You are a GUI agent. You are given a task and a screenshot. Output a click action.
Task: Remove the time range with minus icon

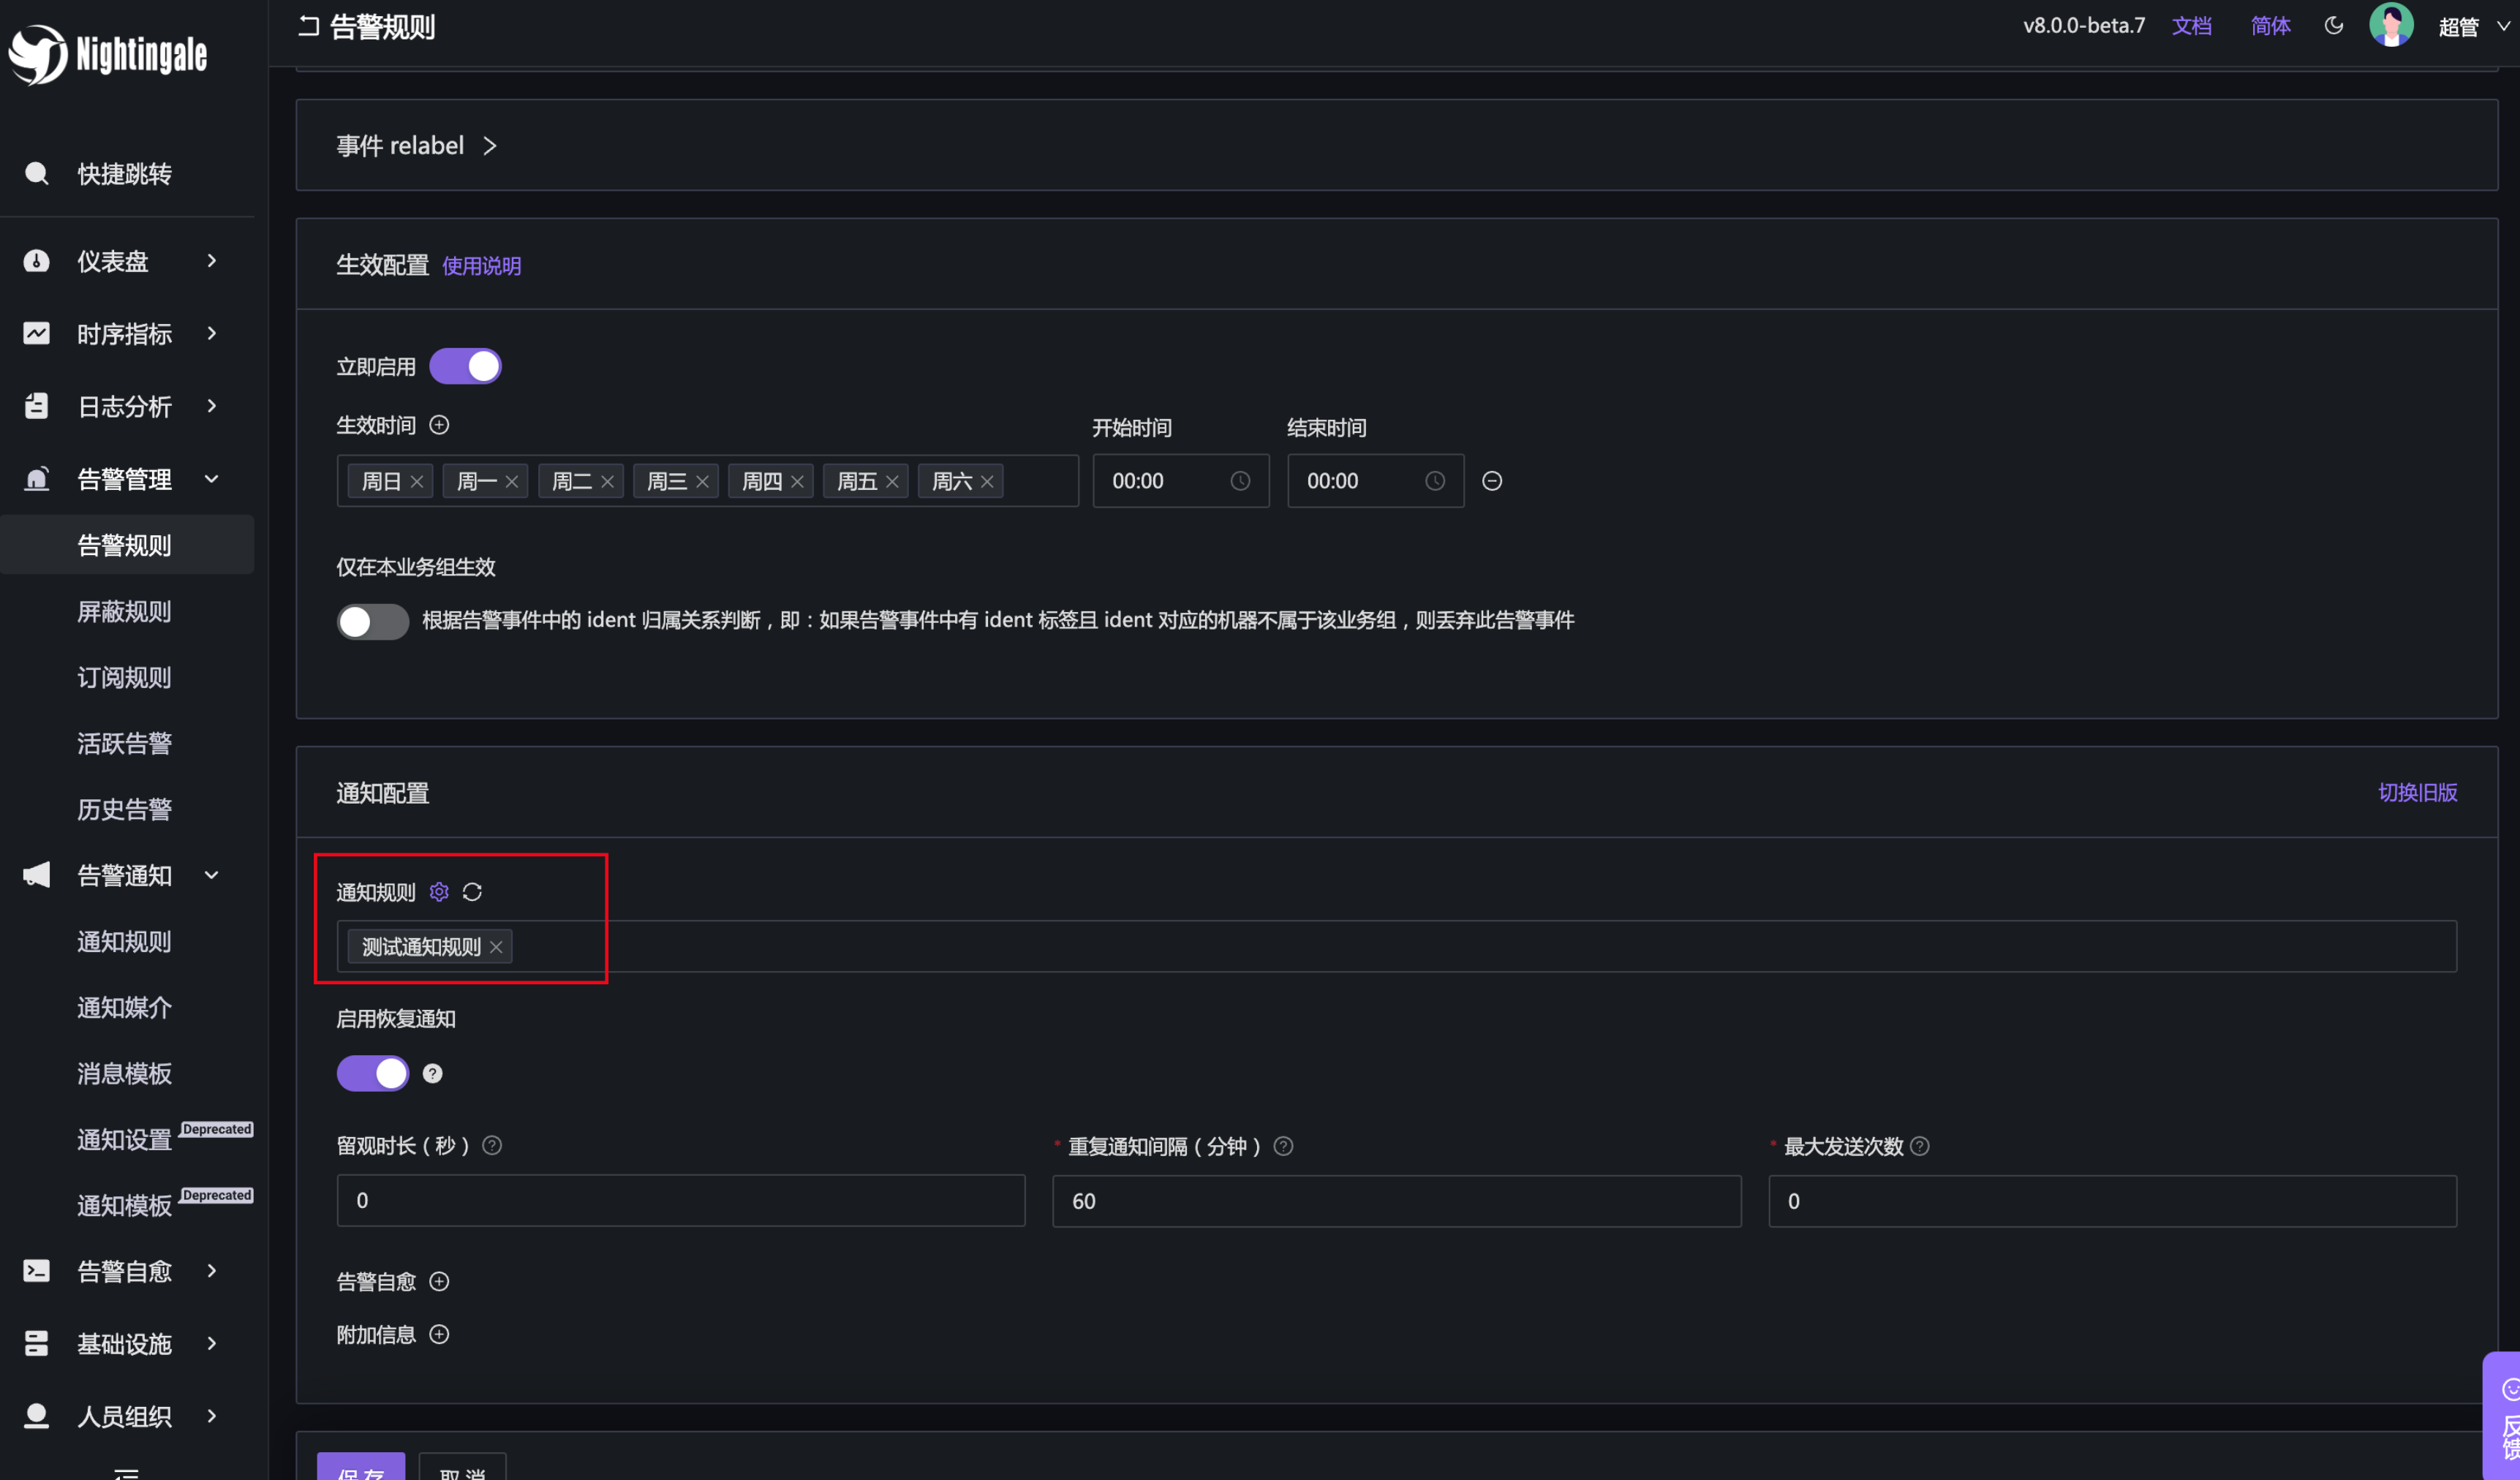click(1491, 481)
